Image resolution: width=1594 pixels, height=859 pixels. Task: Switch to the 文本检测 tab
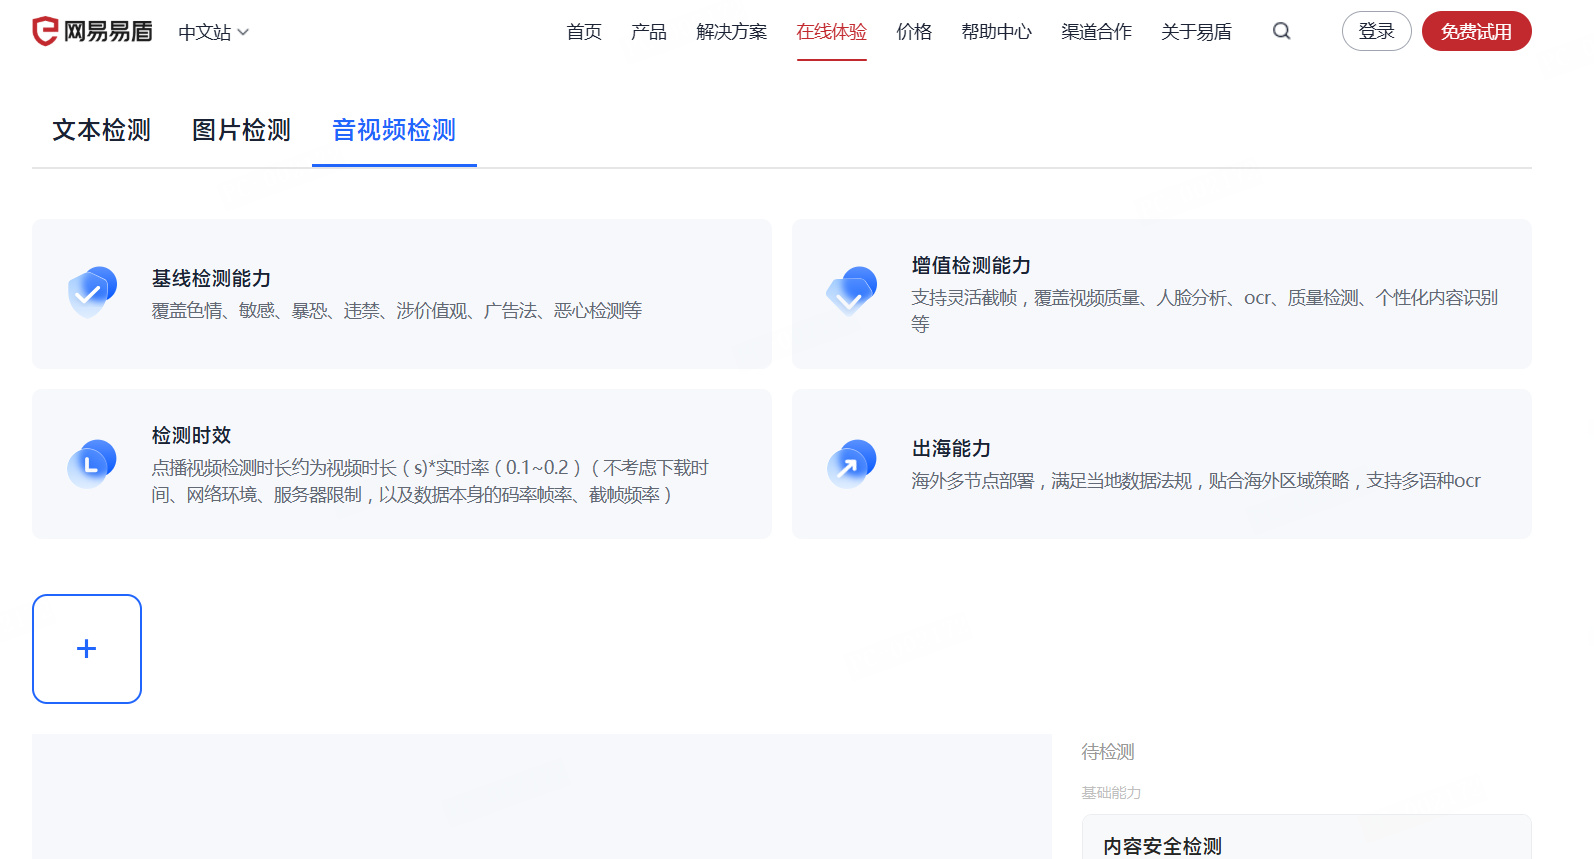click(x=102, y=130)
